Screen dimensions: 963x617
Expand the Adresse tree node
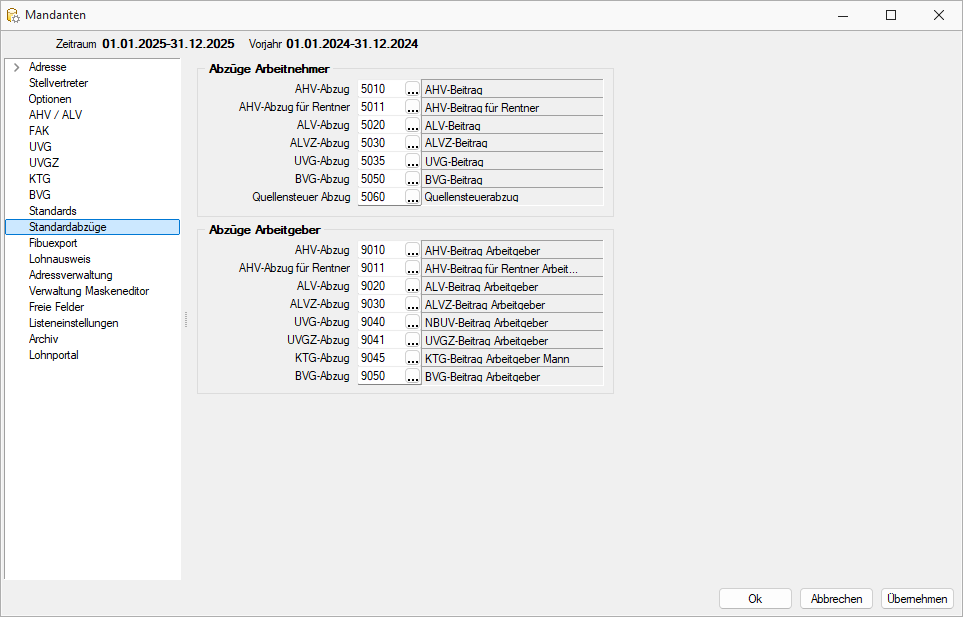point(17,67)
